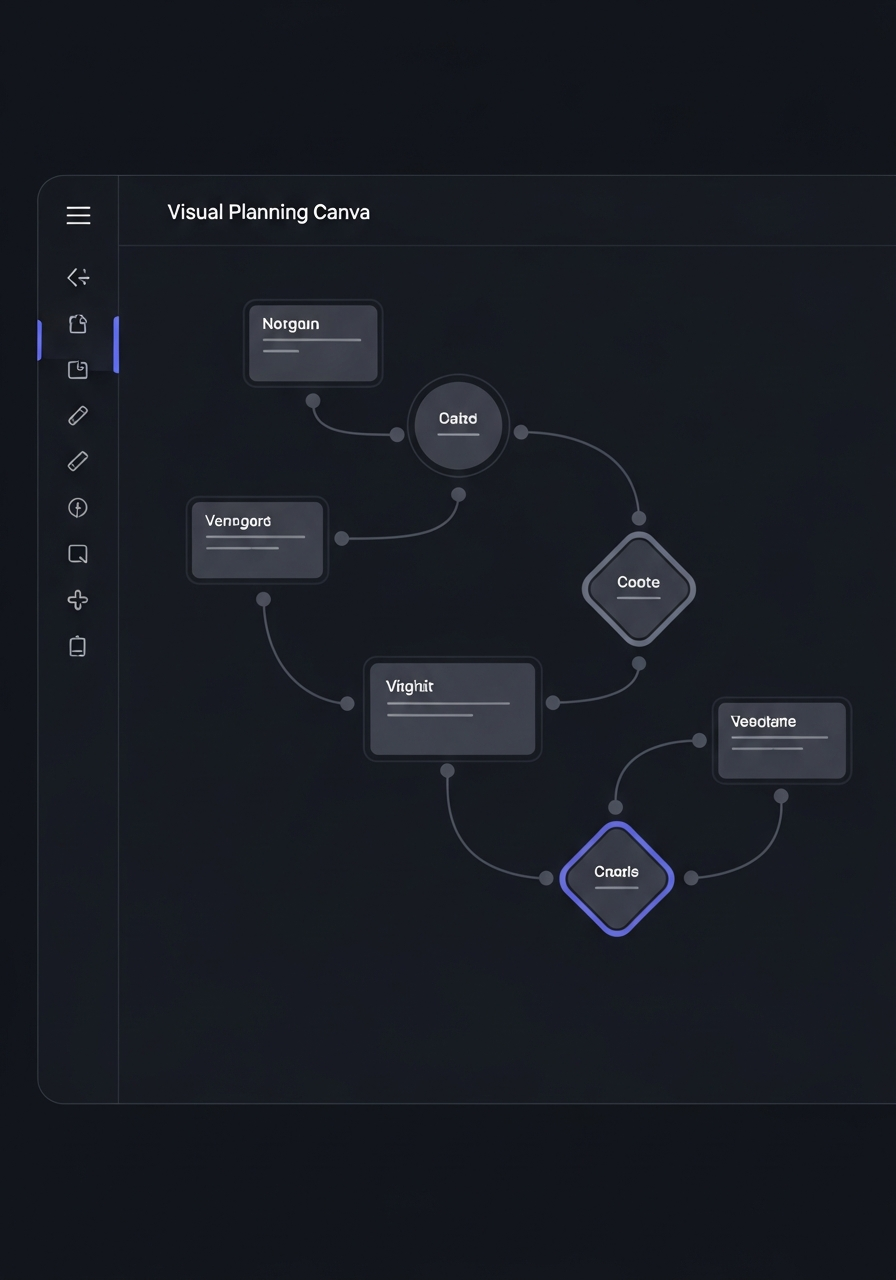Click the top port of Coote diamond
The width and height of the screenshot is (896, 1280).
click(639, 518)
